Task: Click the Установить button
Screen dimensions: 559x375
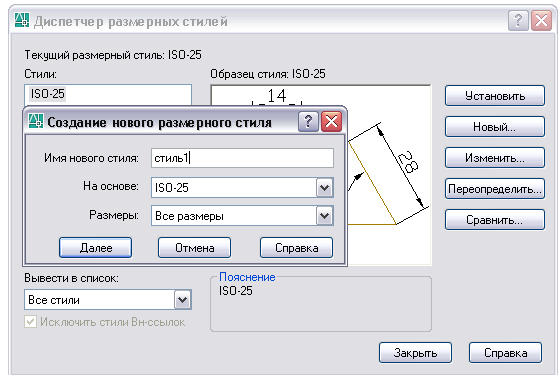Action: point(495,96)
